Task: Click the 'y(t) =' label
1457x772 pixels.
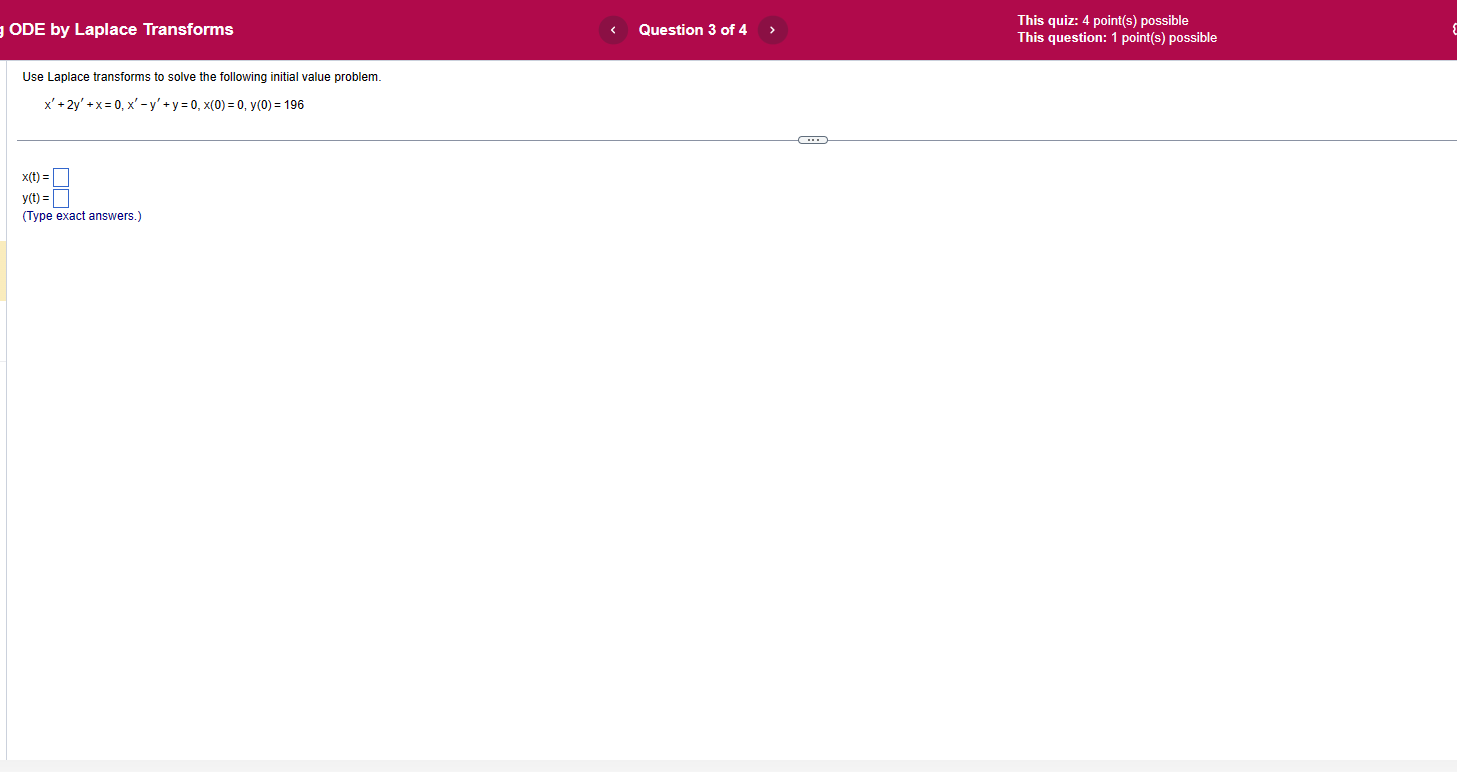Action: 36,198
